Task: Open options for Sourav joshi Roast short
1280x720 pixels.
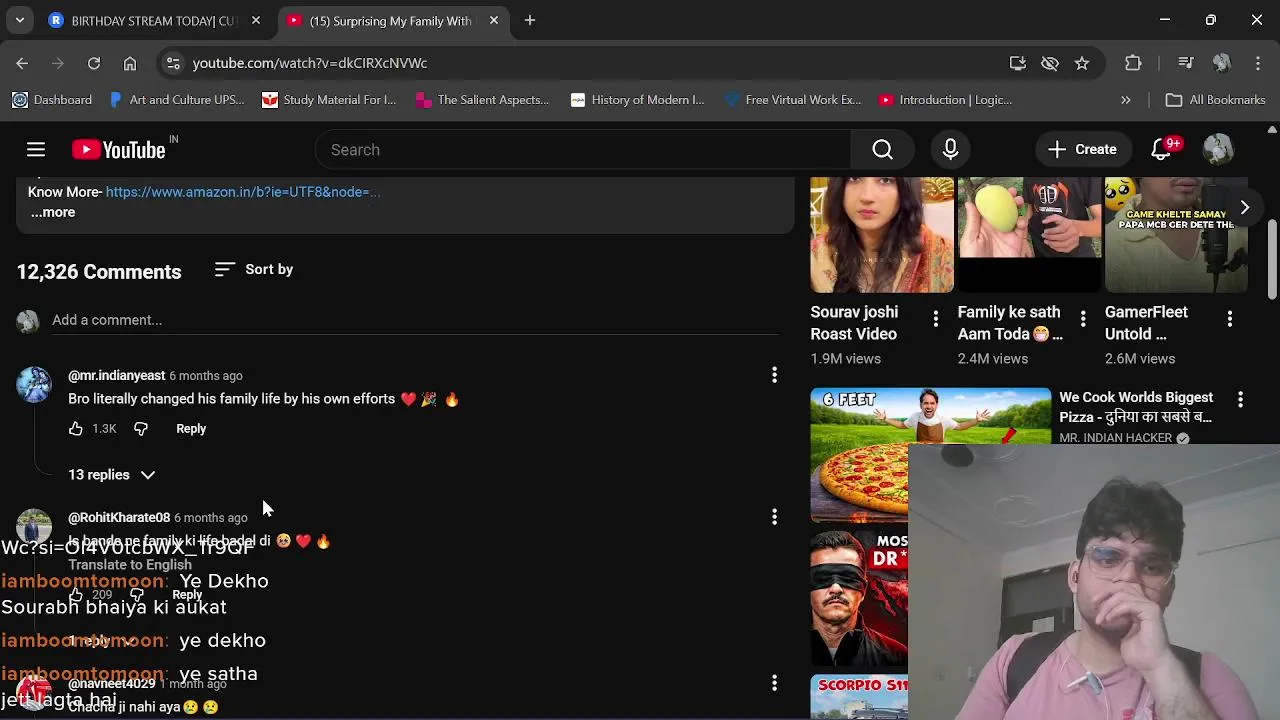Action: 935,319
